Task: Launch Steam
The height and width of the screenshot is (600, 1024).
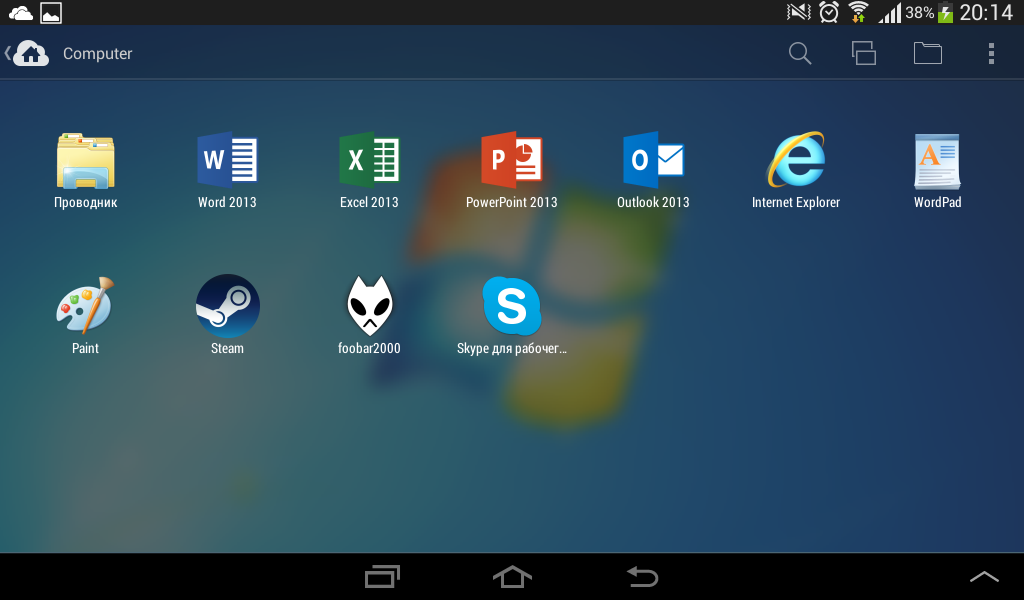Action: point(227,306)
